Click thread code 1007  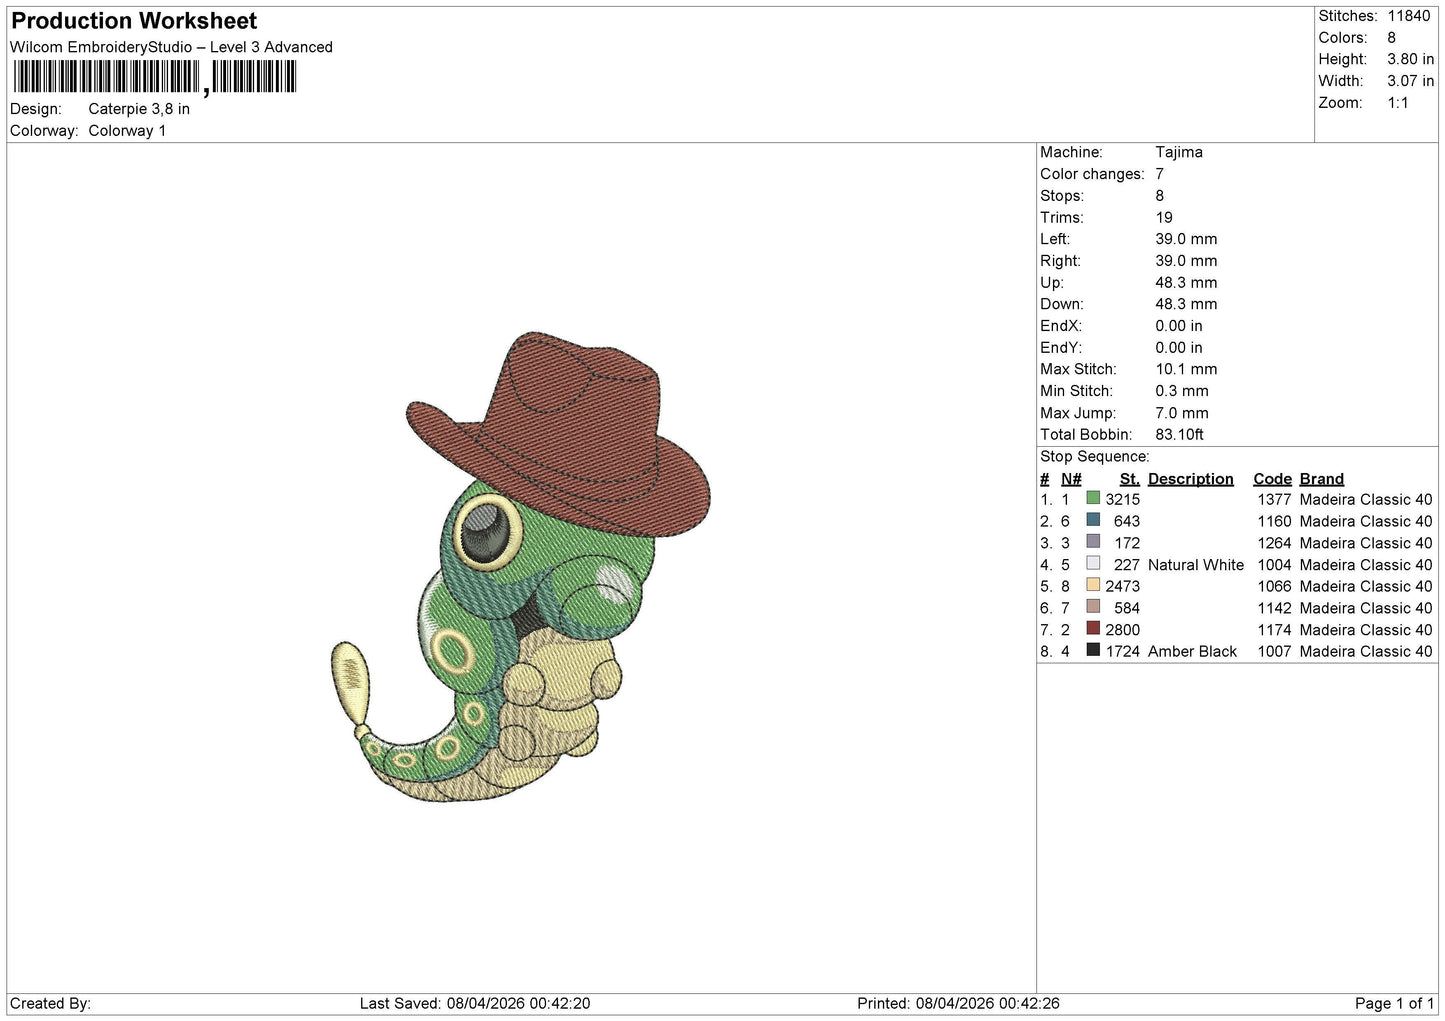click(x=1275, y=651)
